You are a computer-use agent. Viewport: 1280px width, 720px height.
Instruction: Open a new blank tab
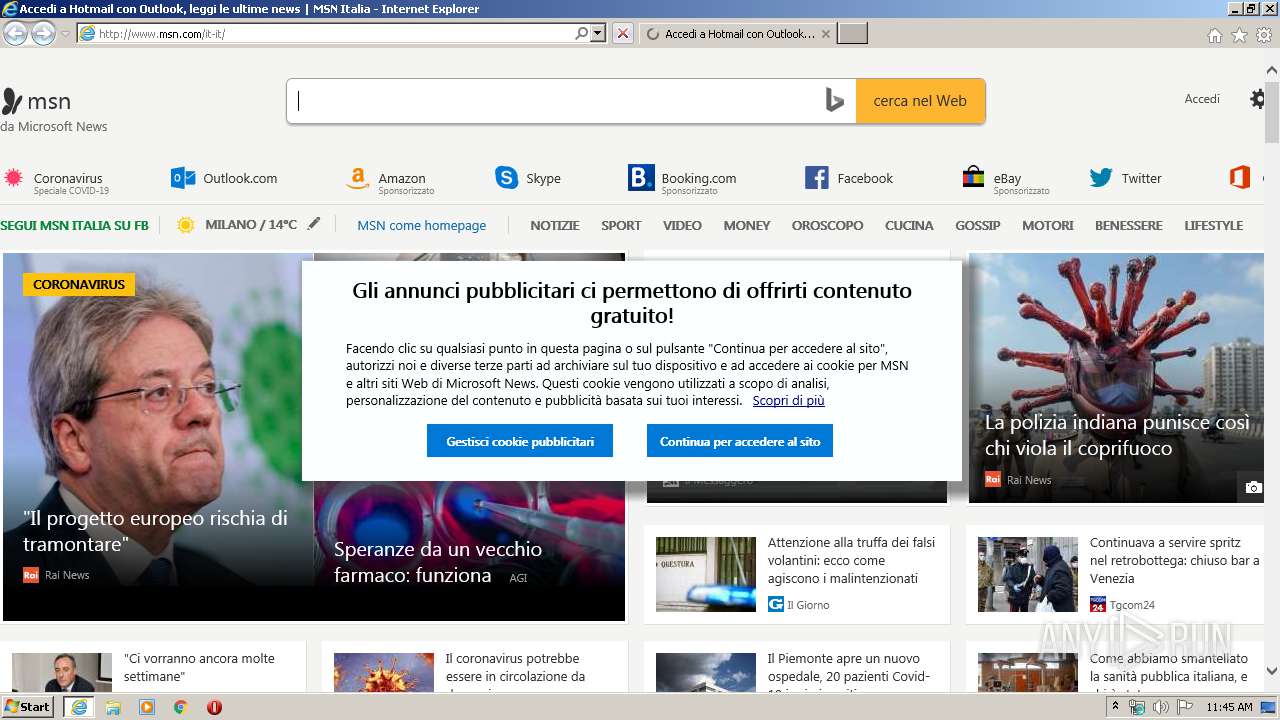[852, 34]
